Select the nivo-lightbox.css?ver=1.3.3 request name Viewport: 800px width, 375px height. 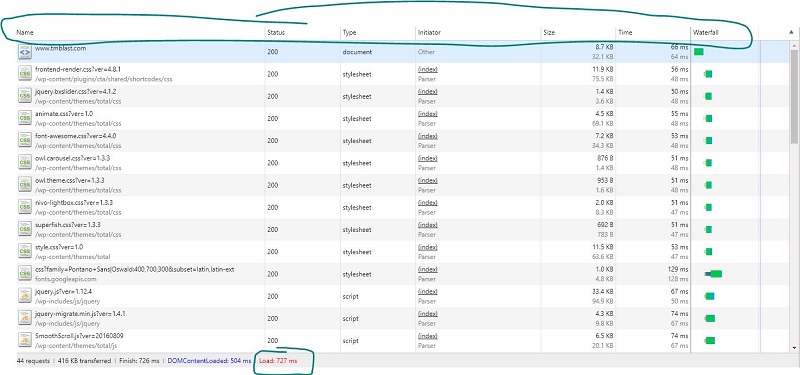(x=74, y=203)
